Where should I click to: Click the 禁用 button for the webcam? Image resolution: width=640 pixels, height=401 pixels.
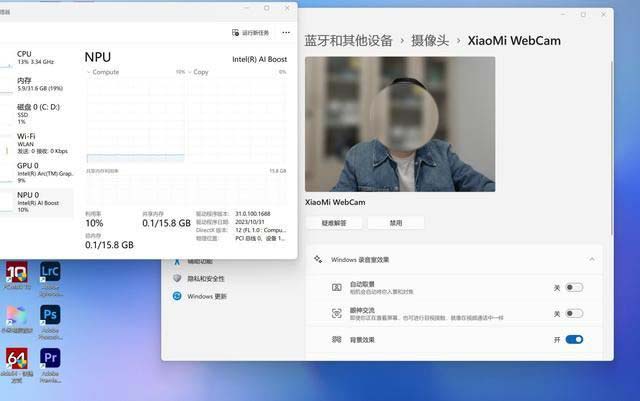tap(396, 223)
